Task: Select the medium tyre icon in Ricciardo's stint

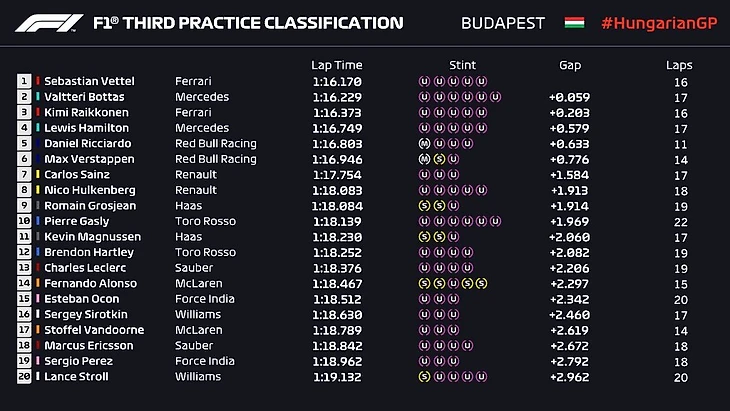Action: click(x=424, y=143)
